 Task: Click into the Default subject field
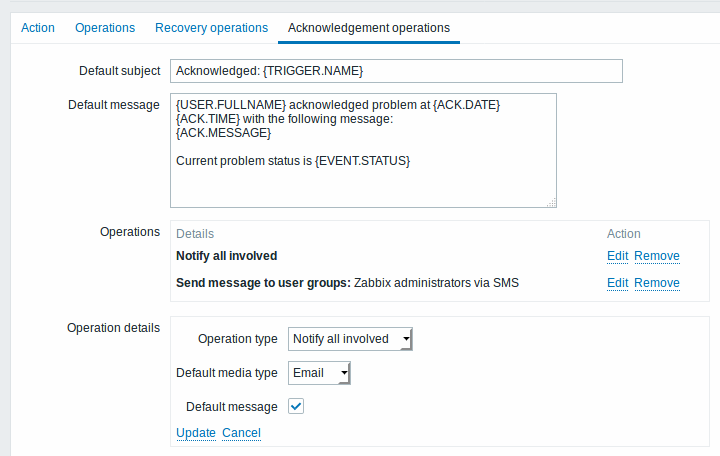tap(396, 71)
